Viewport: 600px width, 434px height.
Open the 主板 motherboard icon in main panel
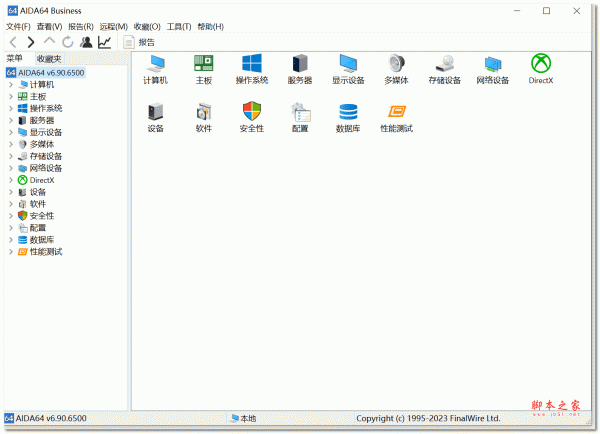pos(204,69)
